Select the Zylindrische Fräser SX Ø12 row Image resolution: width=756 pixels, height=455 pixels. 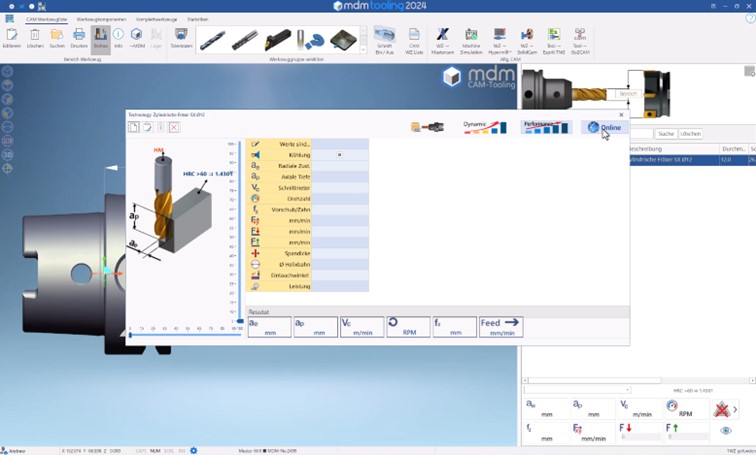[x=692, y=160]
